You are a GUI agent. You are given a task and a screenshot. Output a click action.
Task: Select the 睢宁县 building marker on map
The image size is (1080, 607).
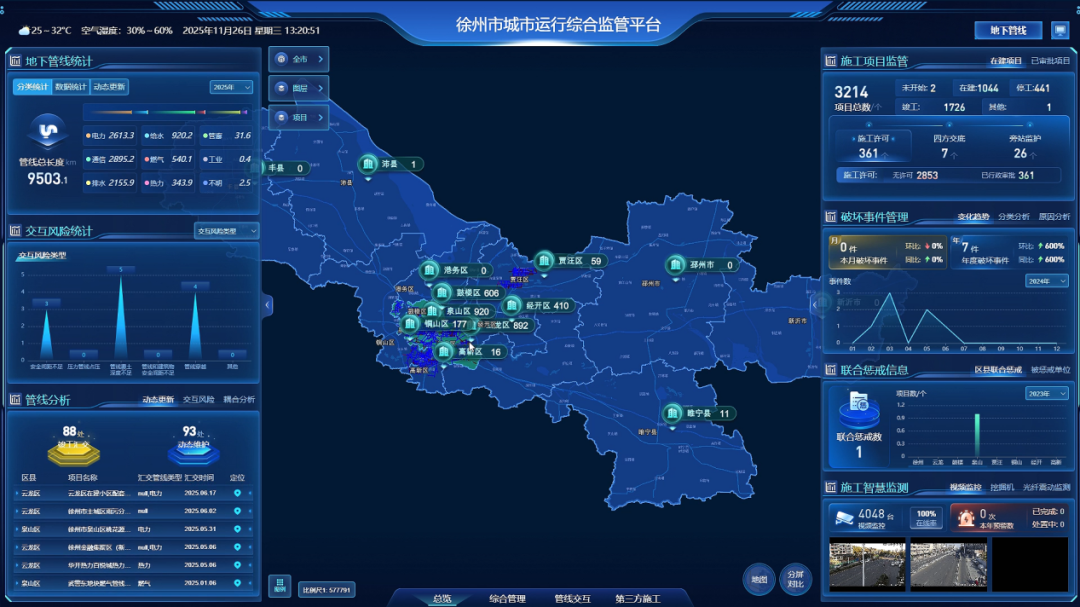673,414
